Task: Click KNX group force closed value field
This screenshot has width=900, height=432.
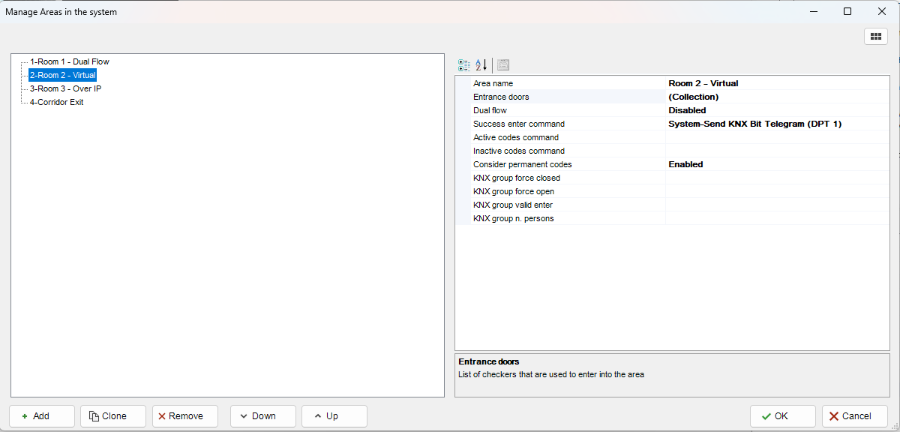Action: click(776, 178)
